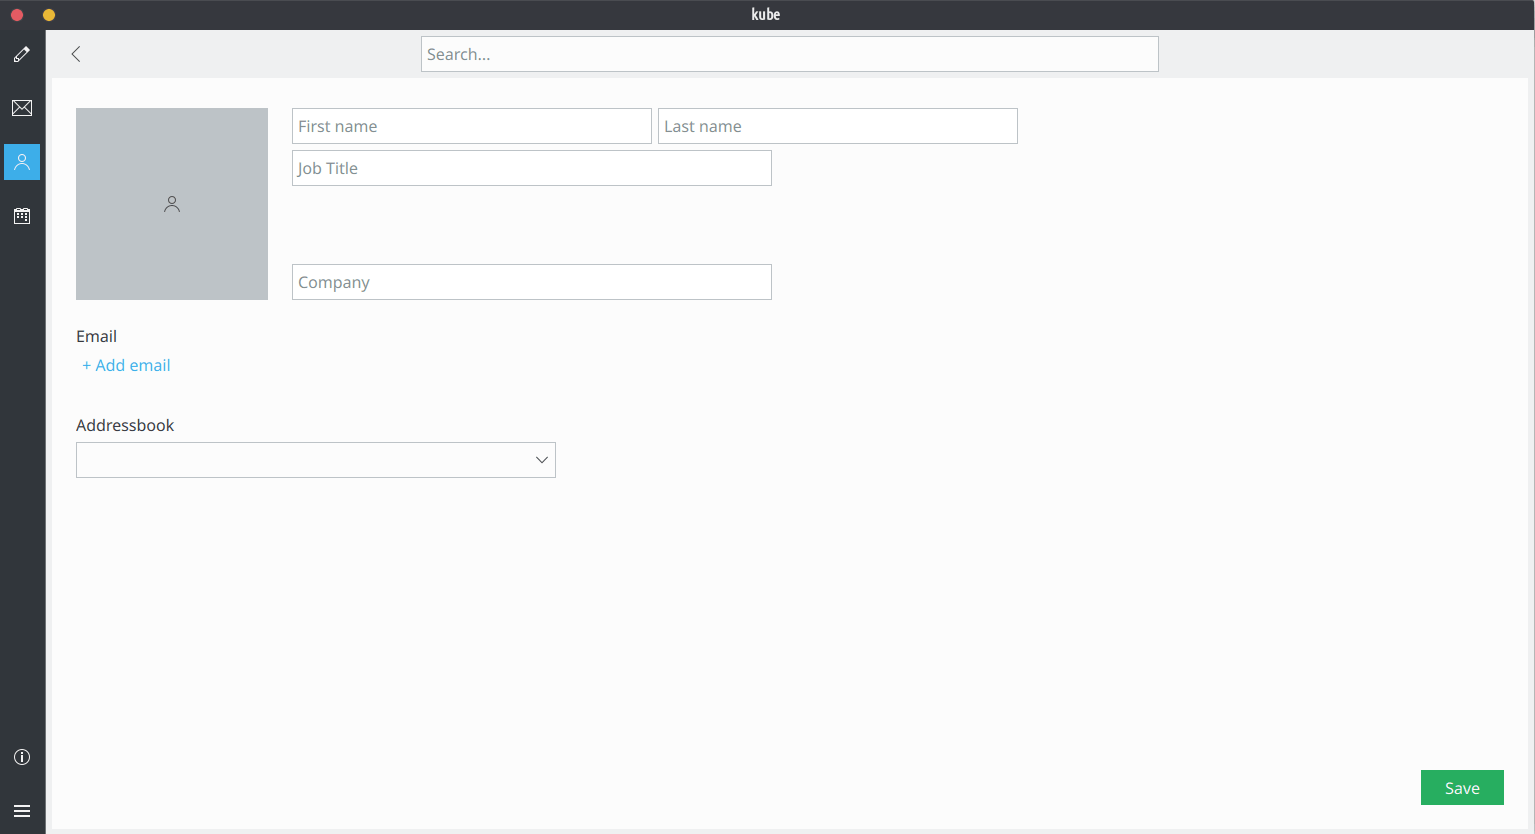Click the kube title bar text

point(766,14)
